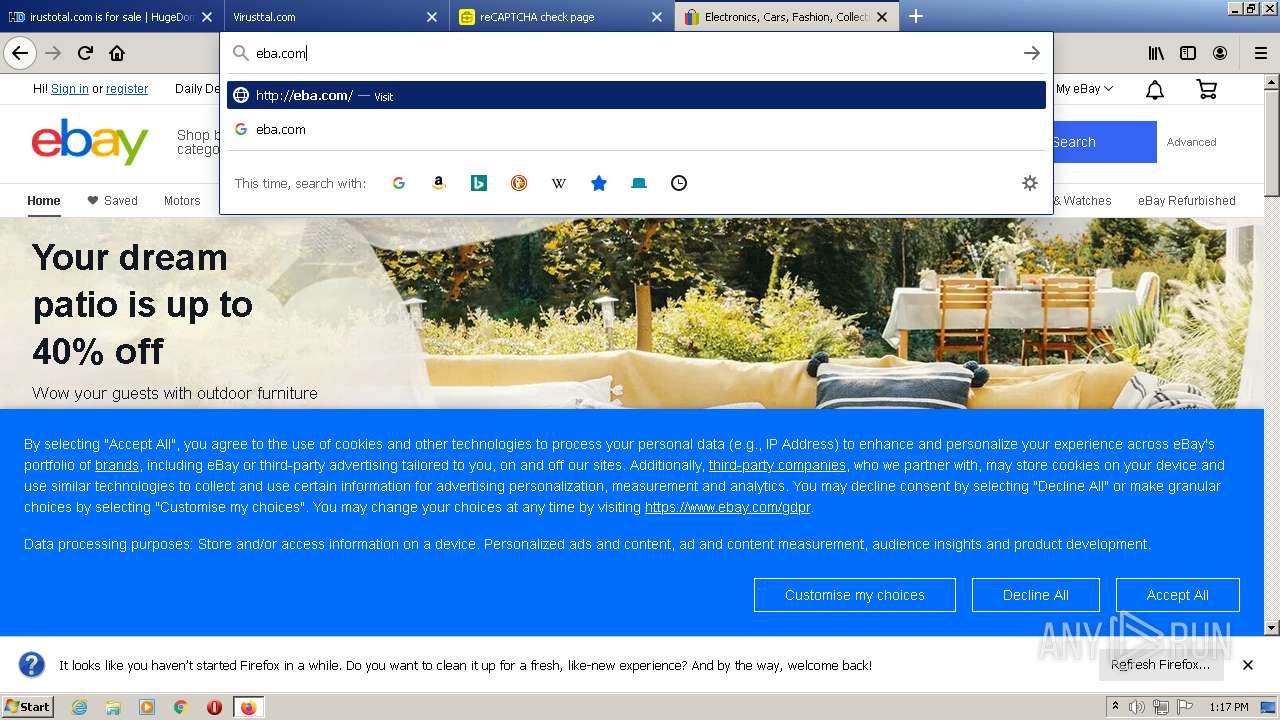Show hidden system tray icons
Image resolution: width=1280 pixels, height=720 pixels.
1116,707
